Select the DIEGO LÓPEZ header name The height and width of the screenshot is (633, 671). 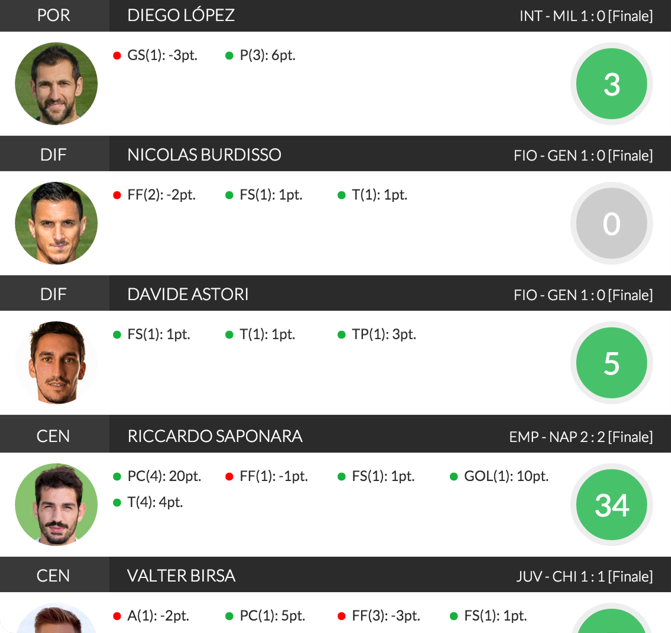click(181, 15)
